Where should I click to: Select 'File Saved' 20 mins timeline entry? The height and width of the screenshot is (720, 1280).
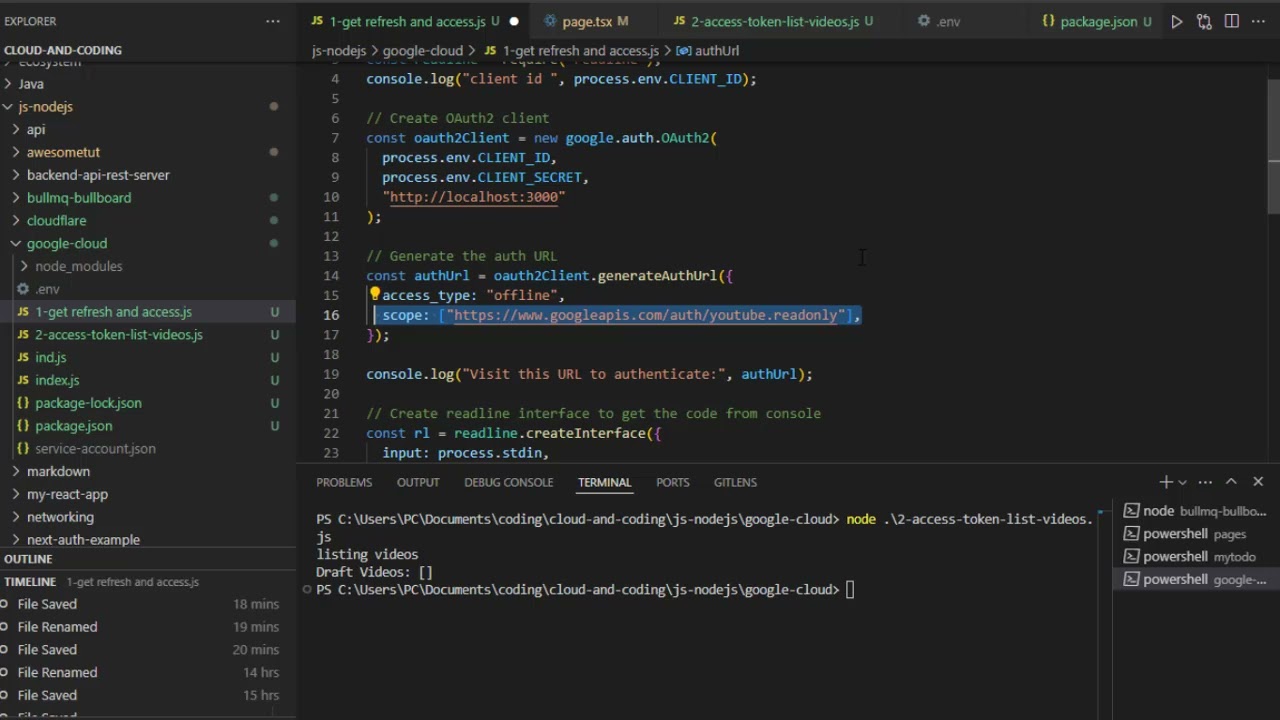tap(148, 650)
